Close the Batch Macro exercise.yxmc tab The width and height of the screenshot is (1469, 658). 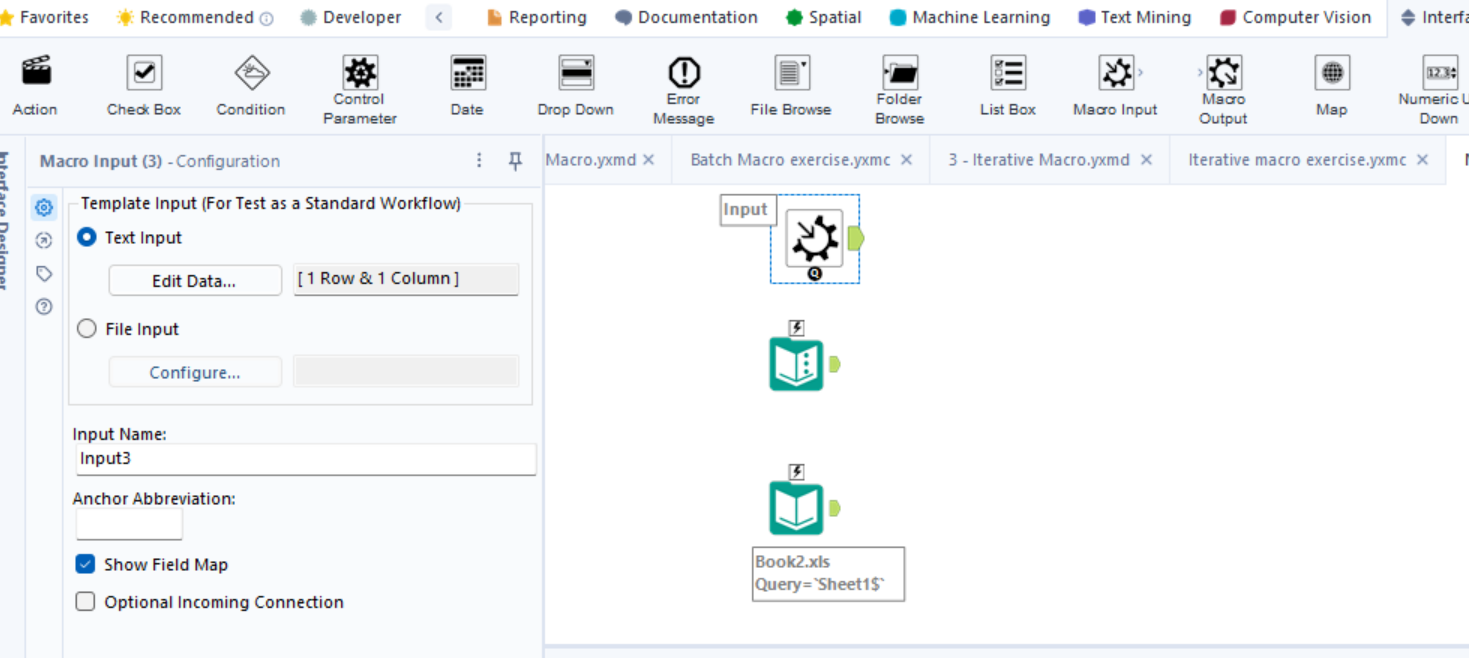pos(906,160)
